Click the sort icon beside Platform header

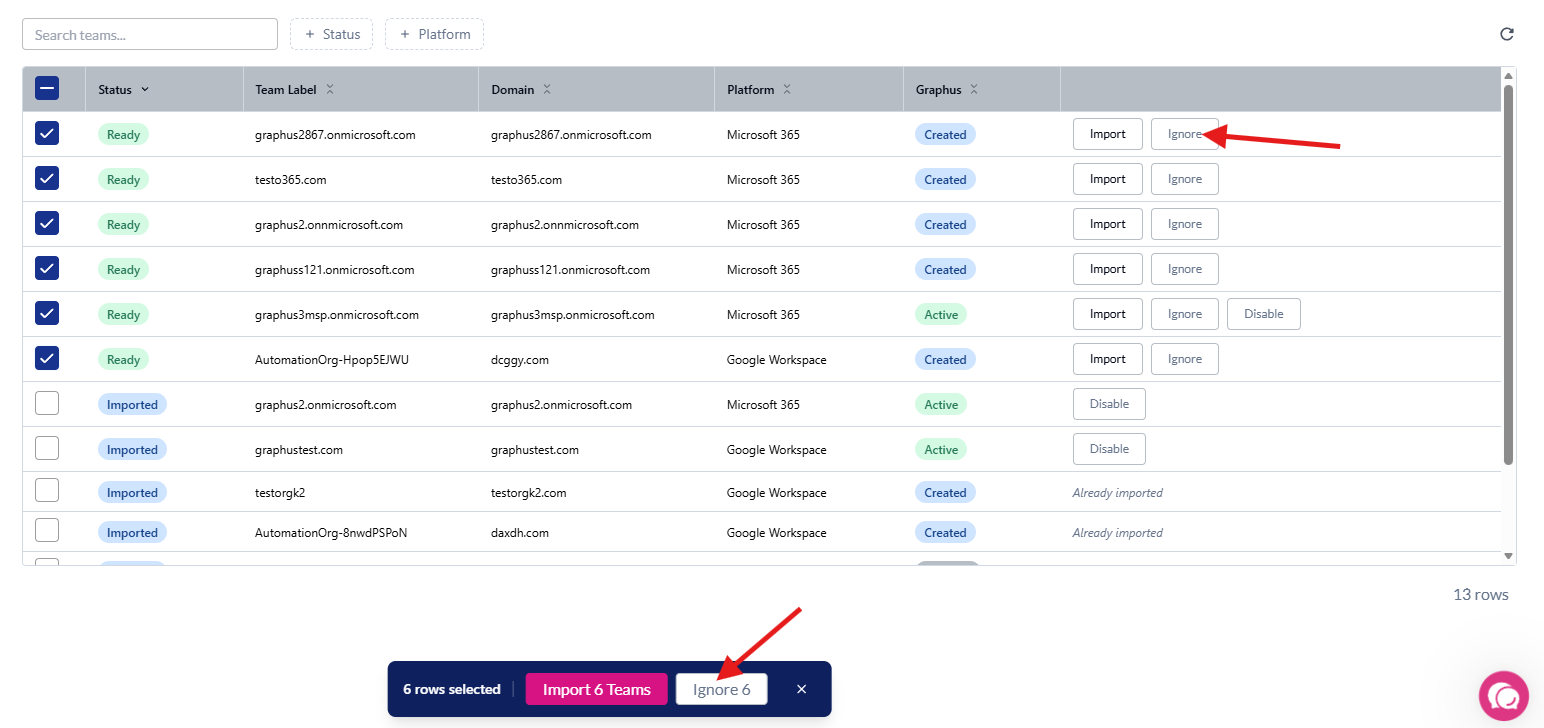coord(787,89)
